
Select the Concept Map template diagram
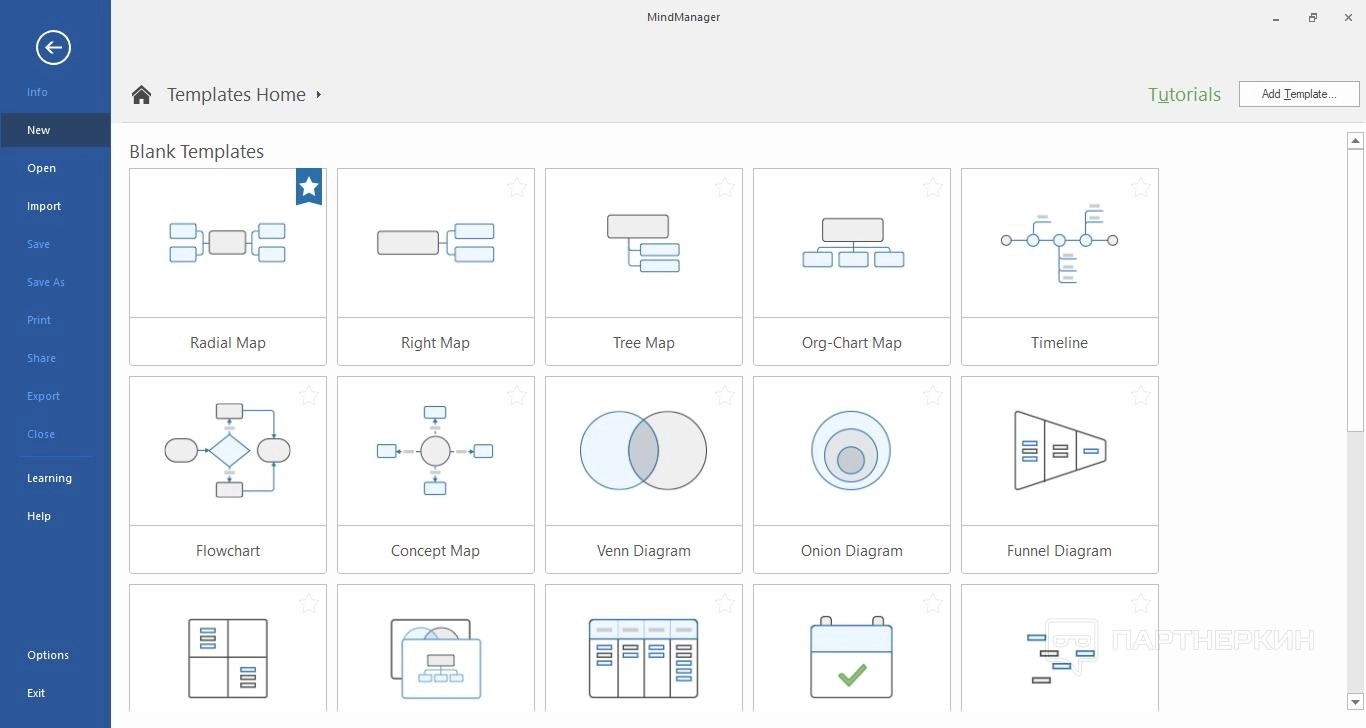coord(436,450)
